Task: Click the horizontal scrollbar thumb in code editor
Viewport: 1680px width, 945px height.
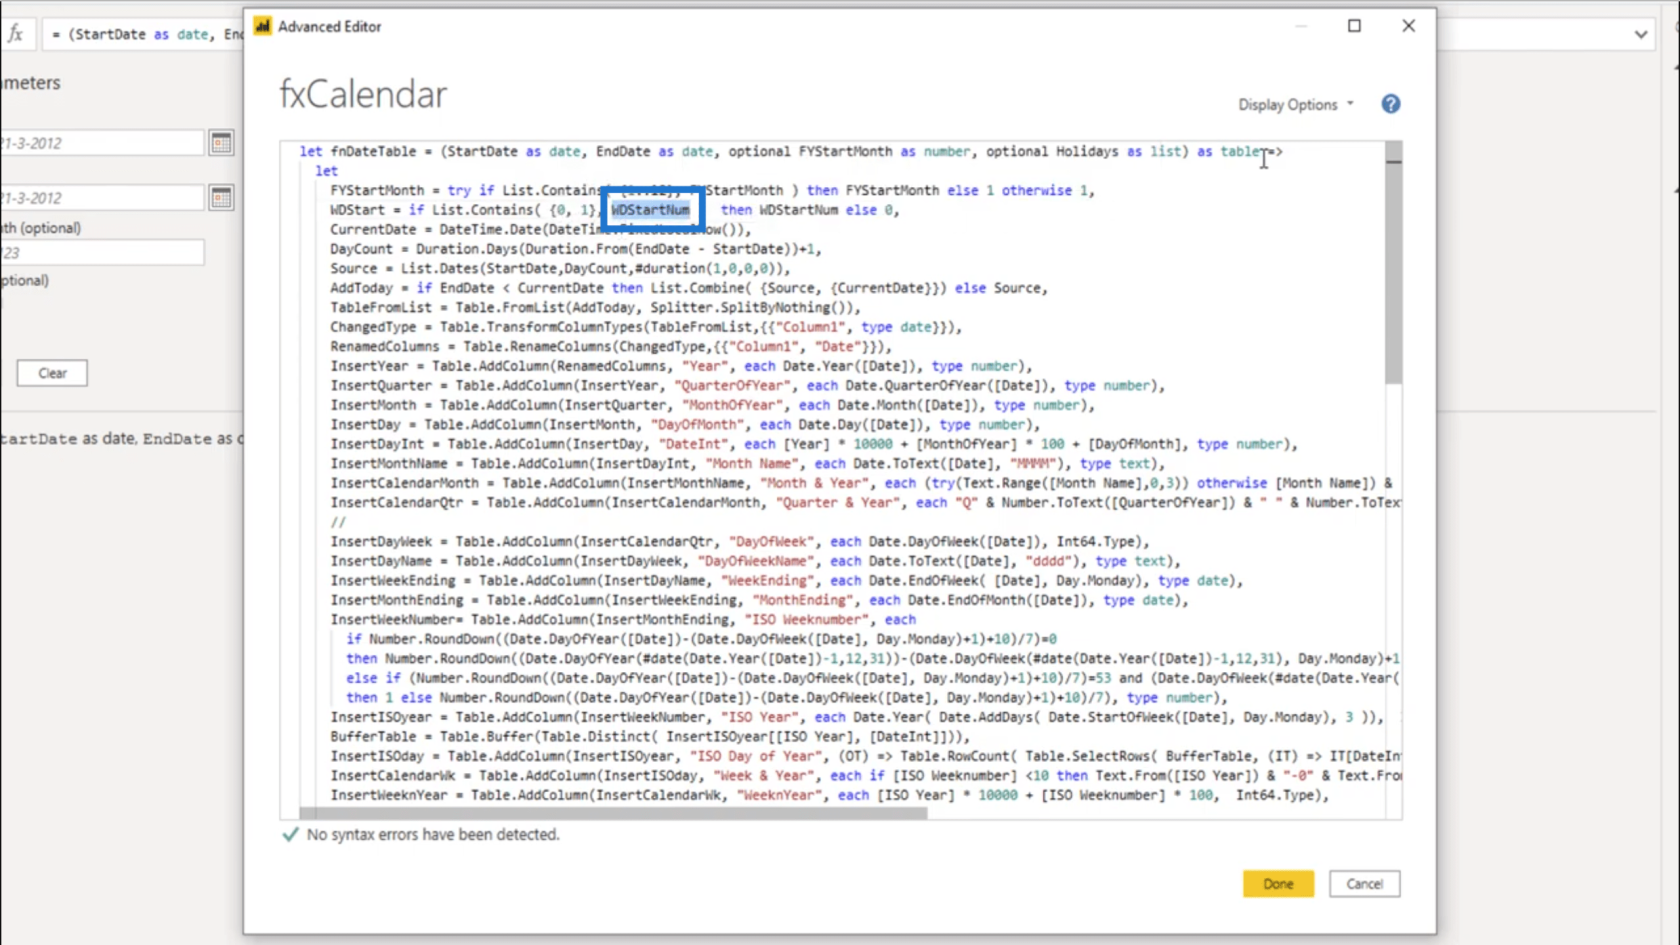Action: [613, 813]
